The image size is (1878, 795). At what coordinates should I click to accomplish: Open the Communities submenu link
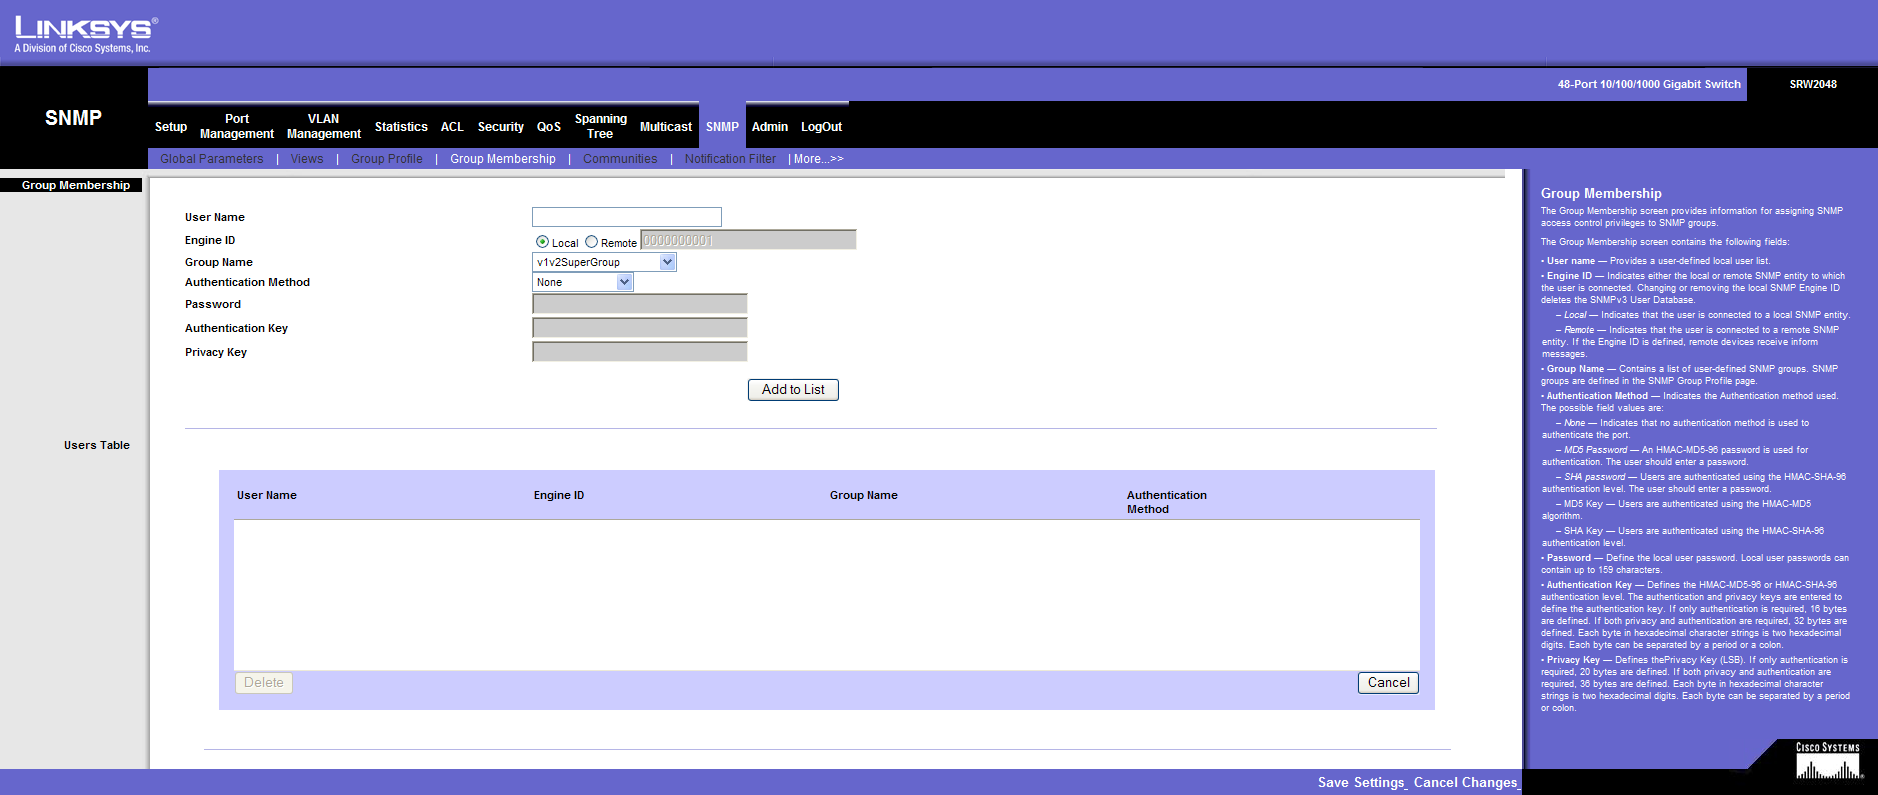(620, 159)
